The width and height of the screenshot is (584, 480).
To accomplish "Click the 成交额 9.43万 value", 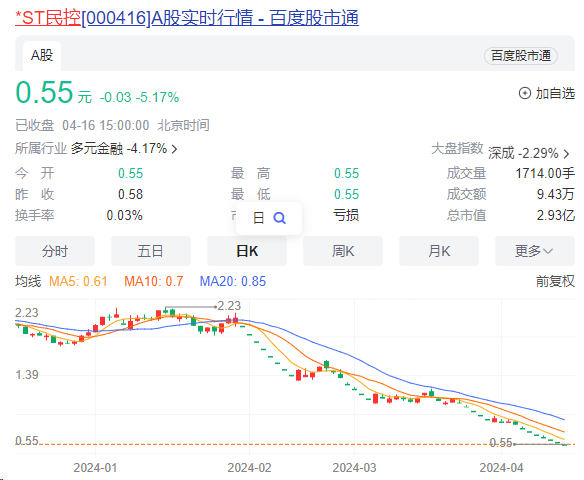I will click(555, 194).
